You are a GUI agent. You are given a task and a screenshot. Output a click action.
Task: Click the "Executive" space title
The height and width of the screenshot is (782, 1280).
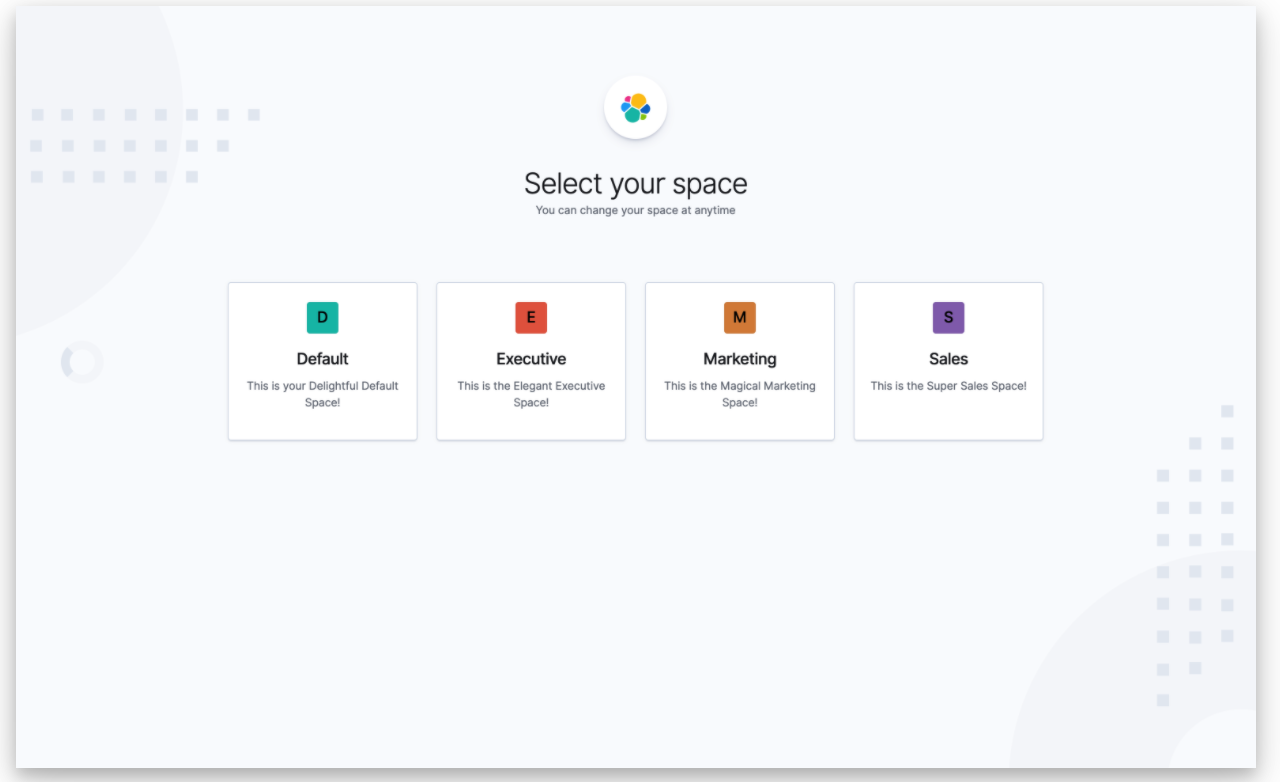pos(531,358)
